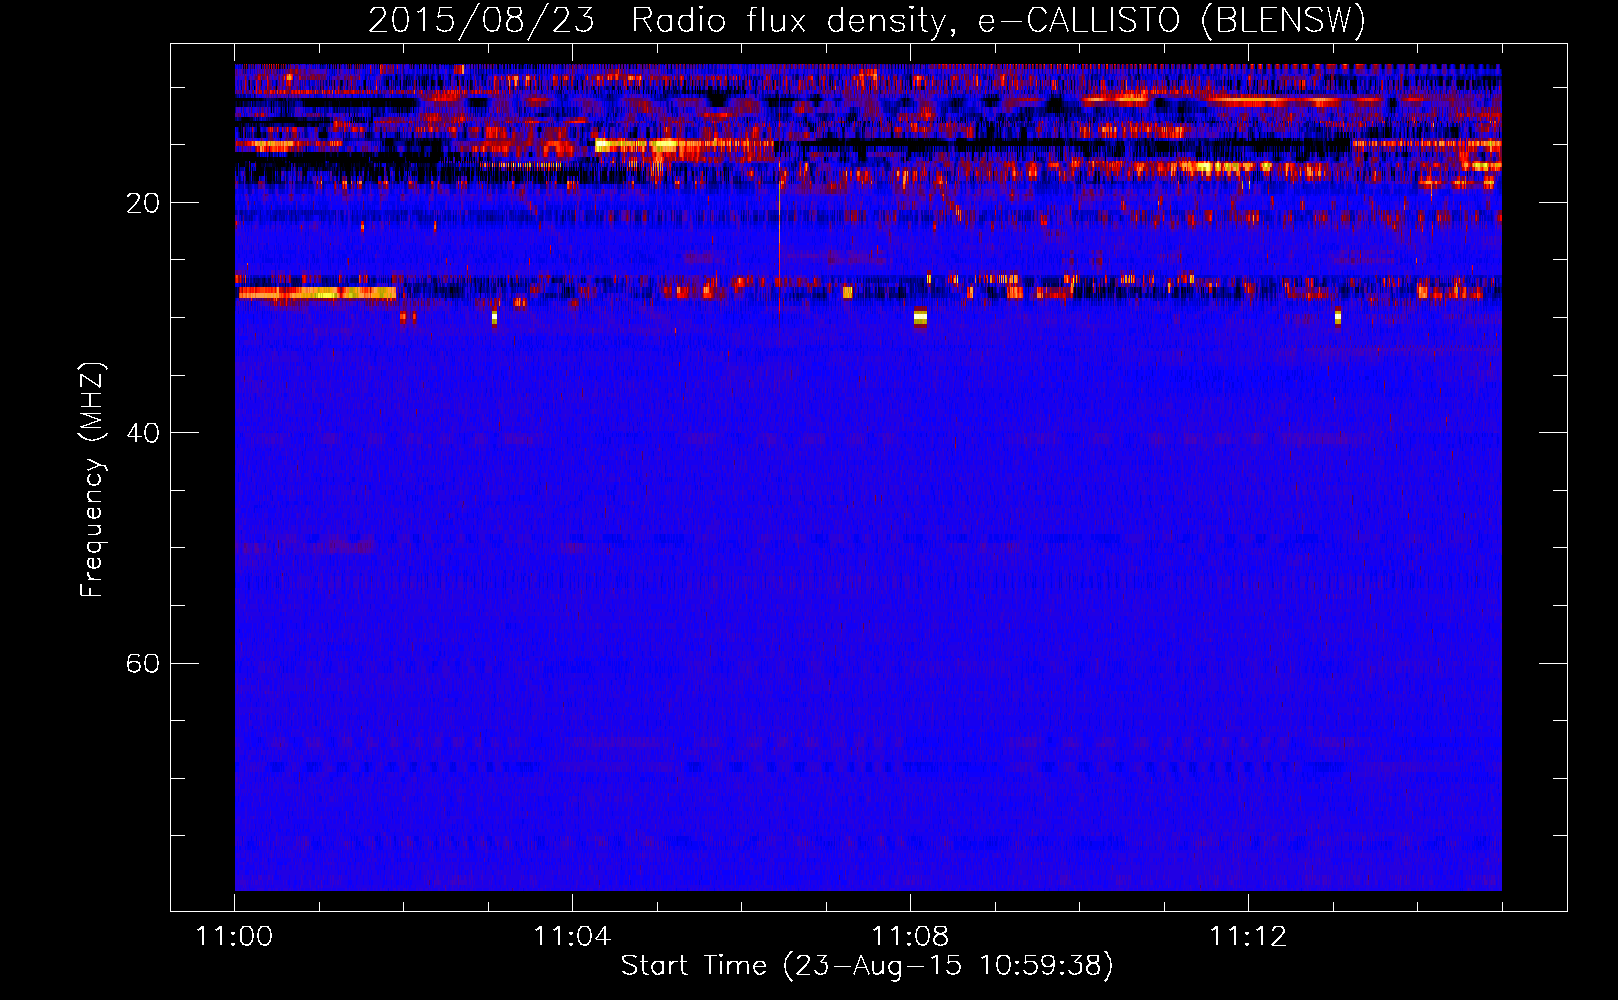This screenshot has height=1000, width=1618.
Task: Click the 'Frequency (MHZ)' axis label
Action: (92, 480)
